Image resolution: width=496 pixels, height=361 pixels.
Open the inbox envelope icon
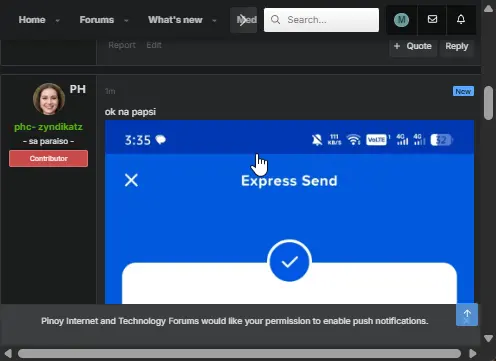(432, 19)
